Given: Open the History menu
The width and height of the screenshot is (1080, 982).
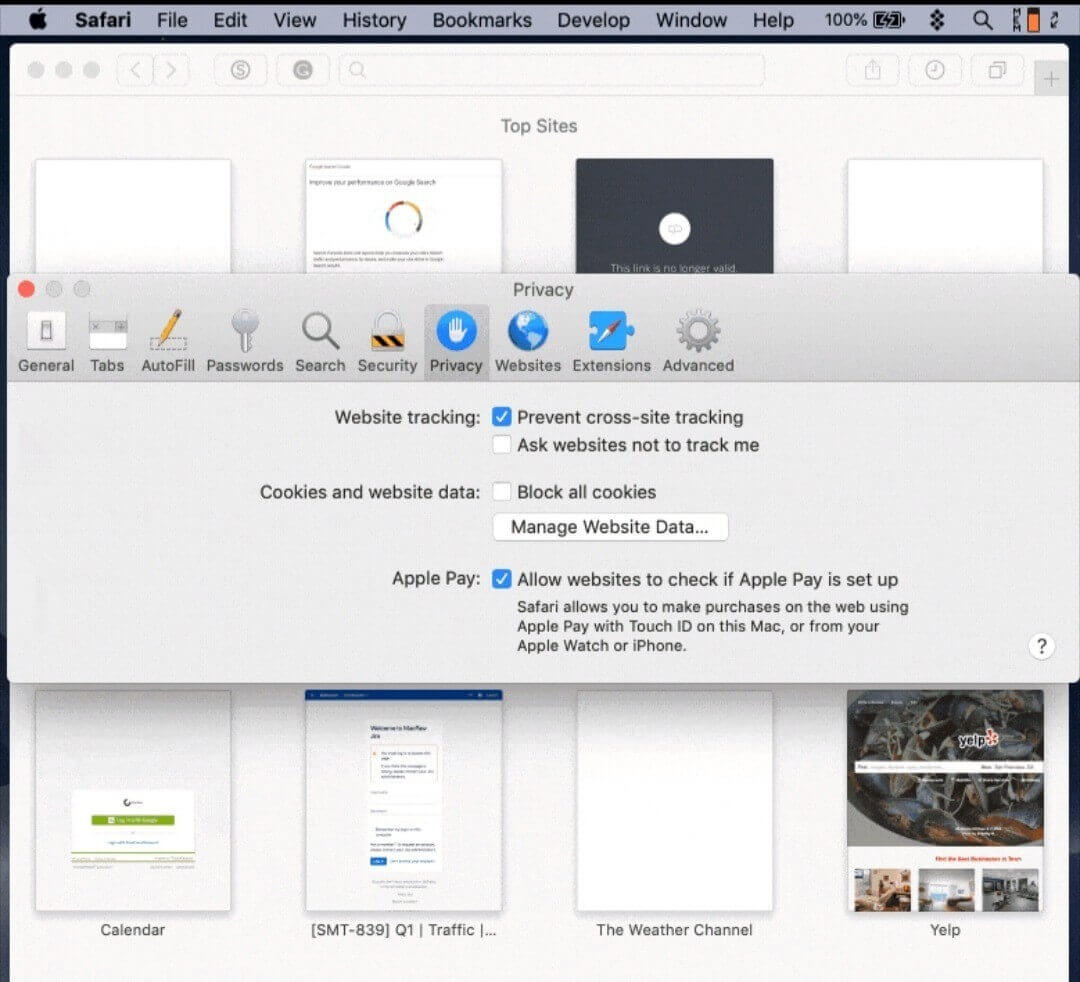Looking at the screenshot, I should 373,20.
